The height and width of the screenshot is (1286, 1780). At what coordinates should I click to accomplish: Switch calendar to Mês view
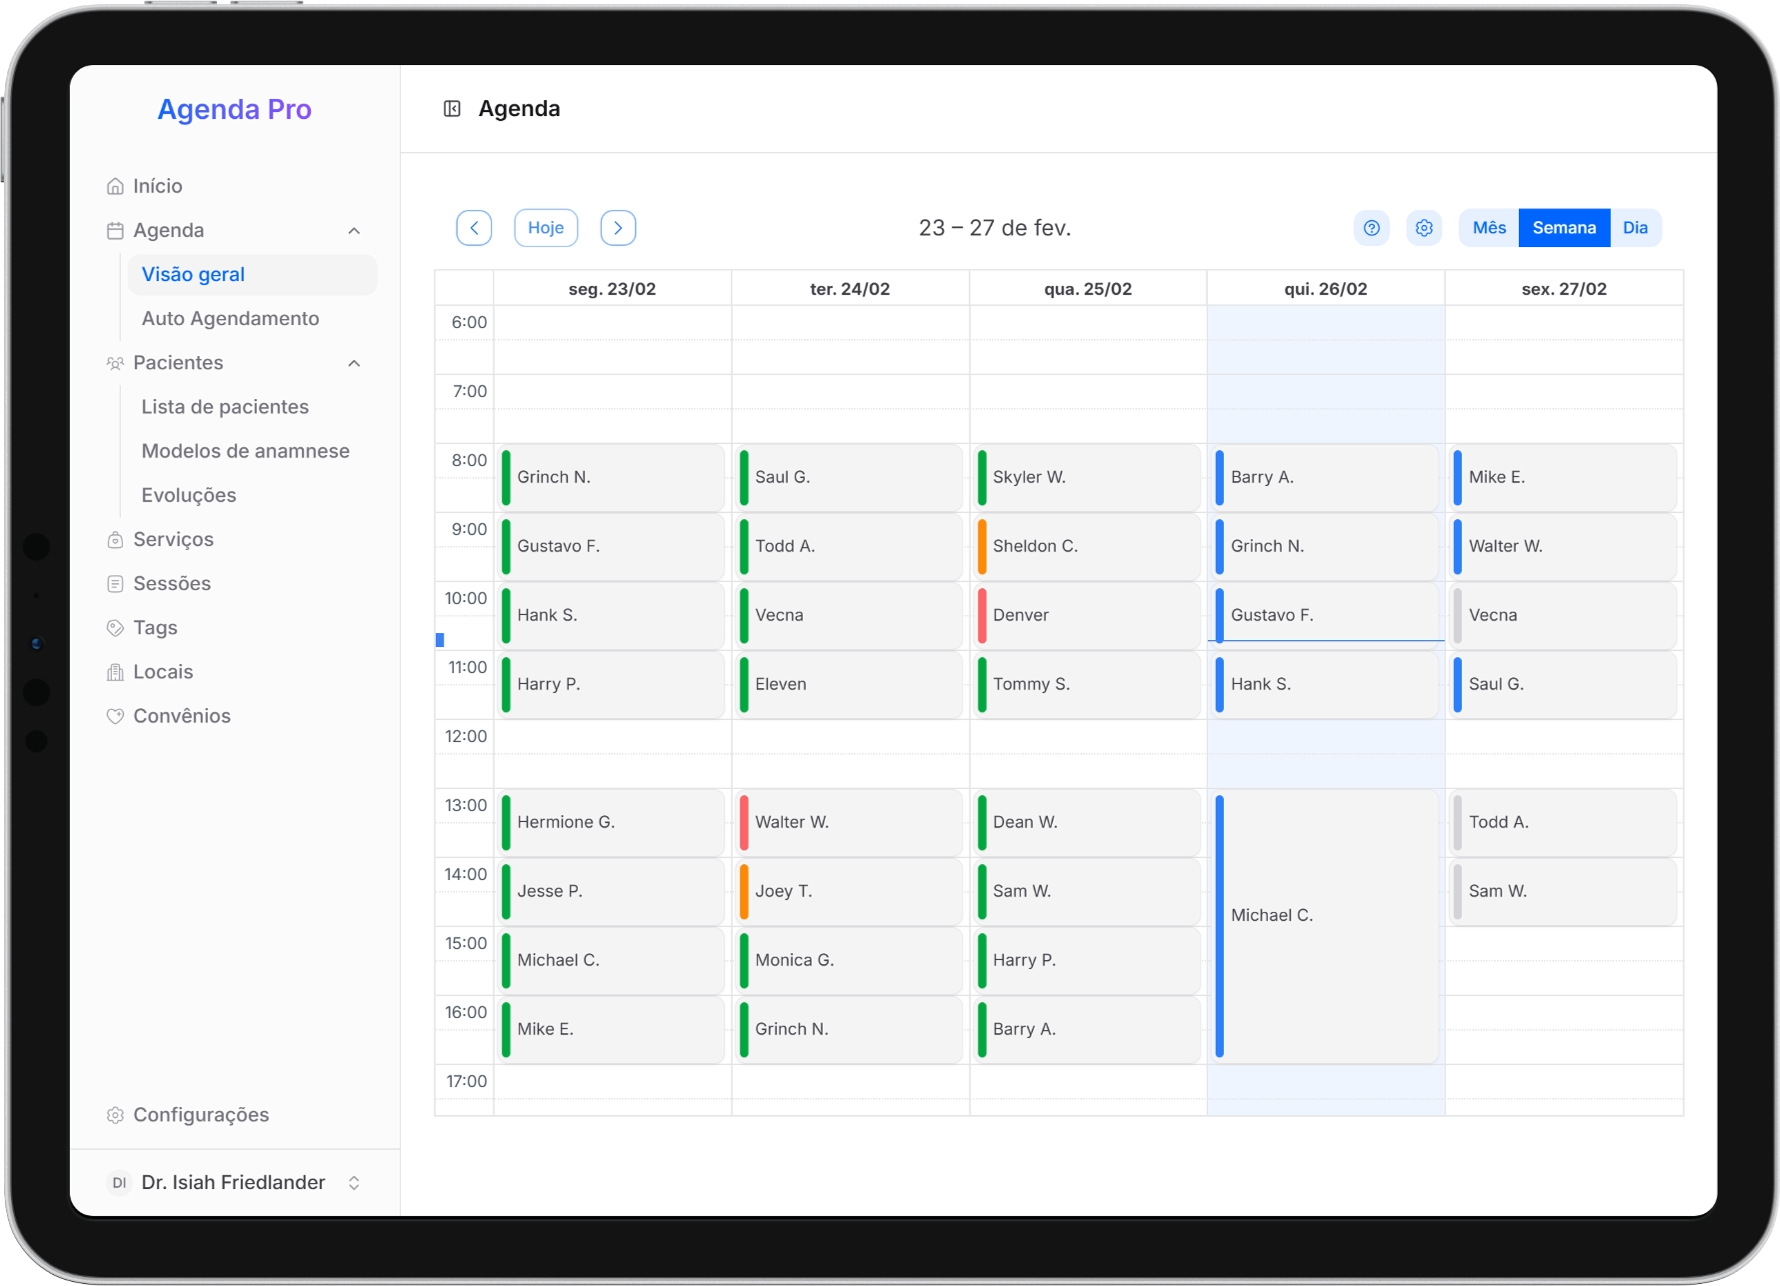point(1488,228)
